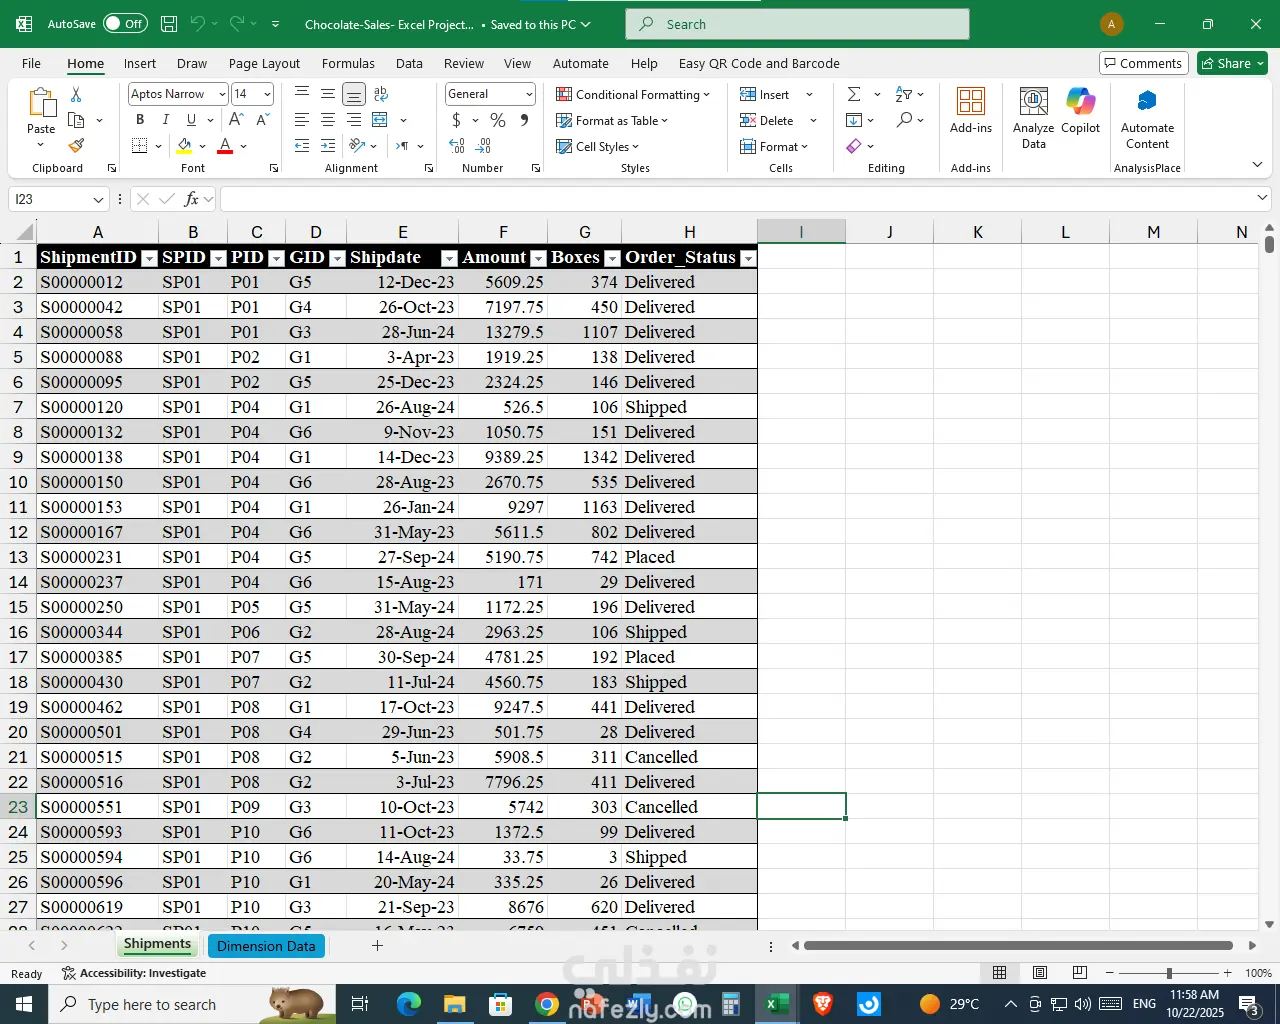Select the Format Painter brush icon
This screenshot has width=1280, height=1024.
coord(76,146)
